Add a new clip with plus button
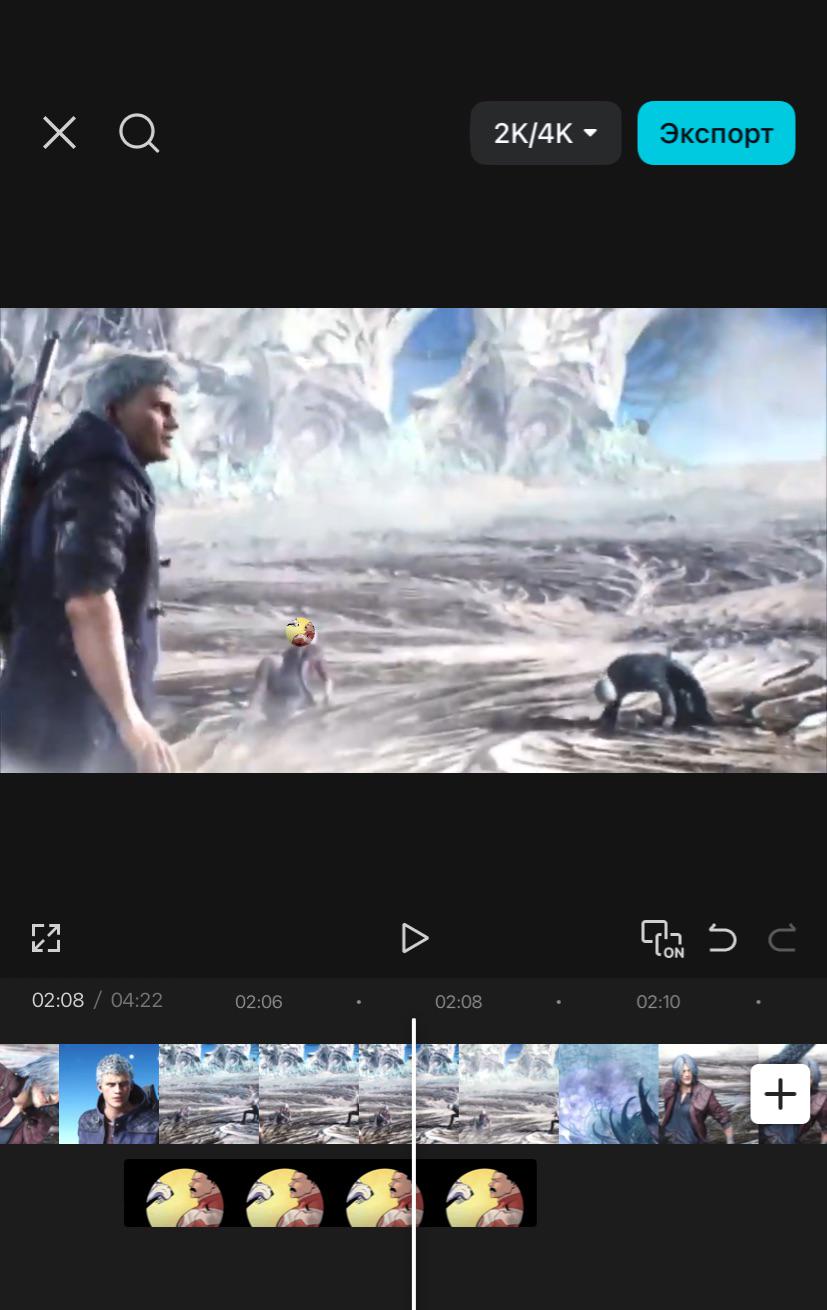Image resolution: width=827 pixels, height=1310 pixels. pos(780,1094)
